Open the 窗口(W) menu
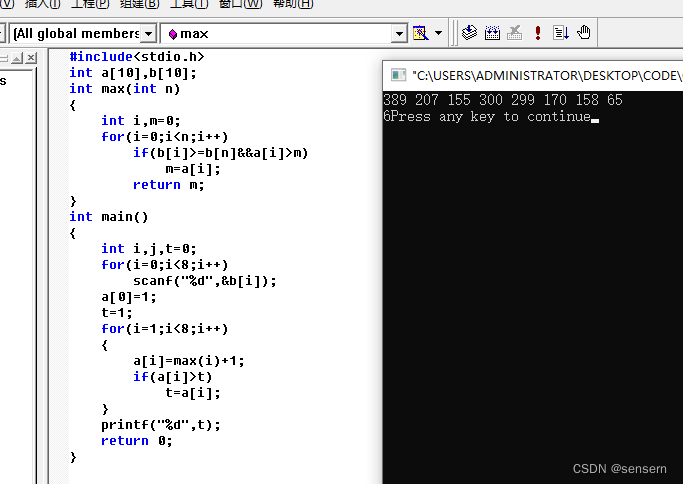The width and height of the screenshot is (683, 484). 240,4
